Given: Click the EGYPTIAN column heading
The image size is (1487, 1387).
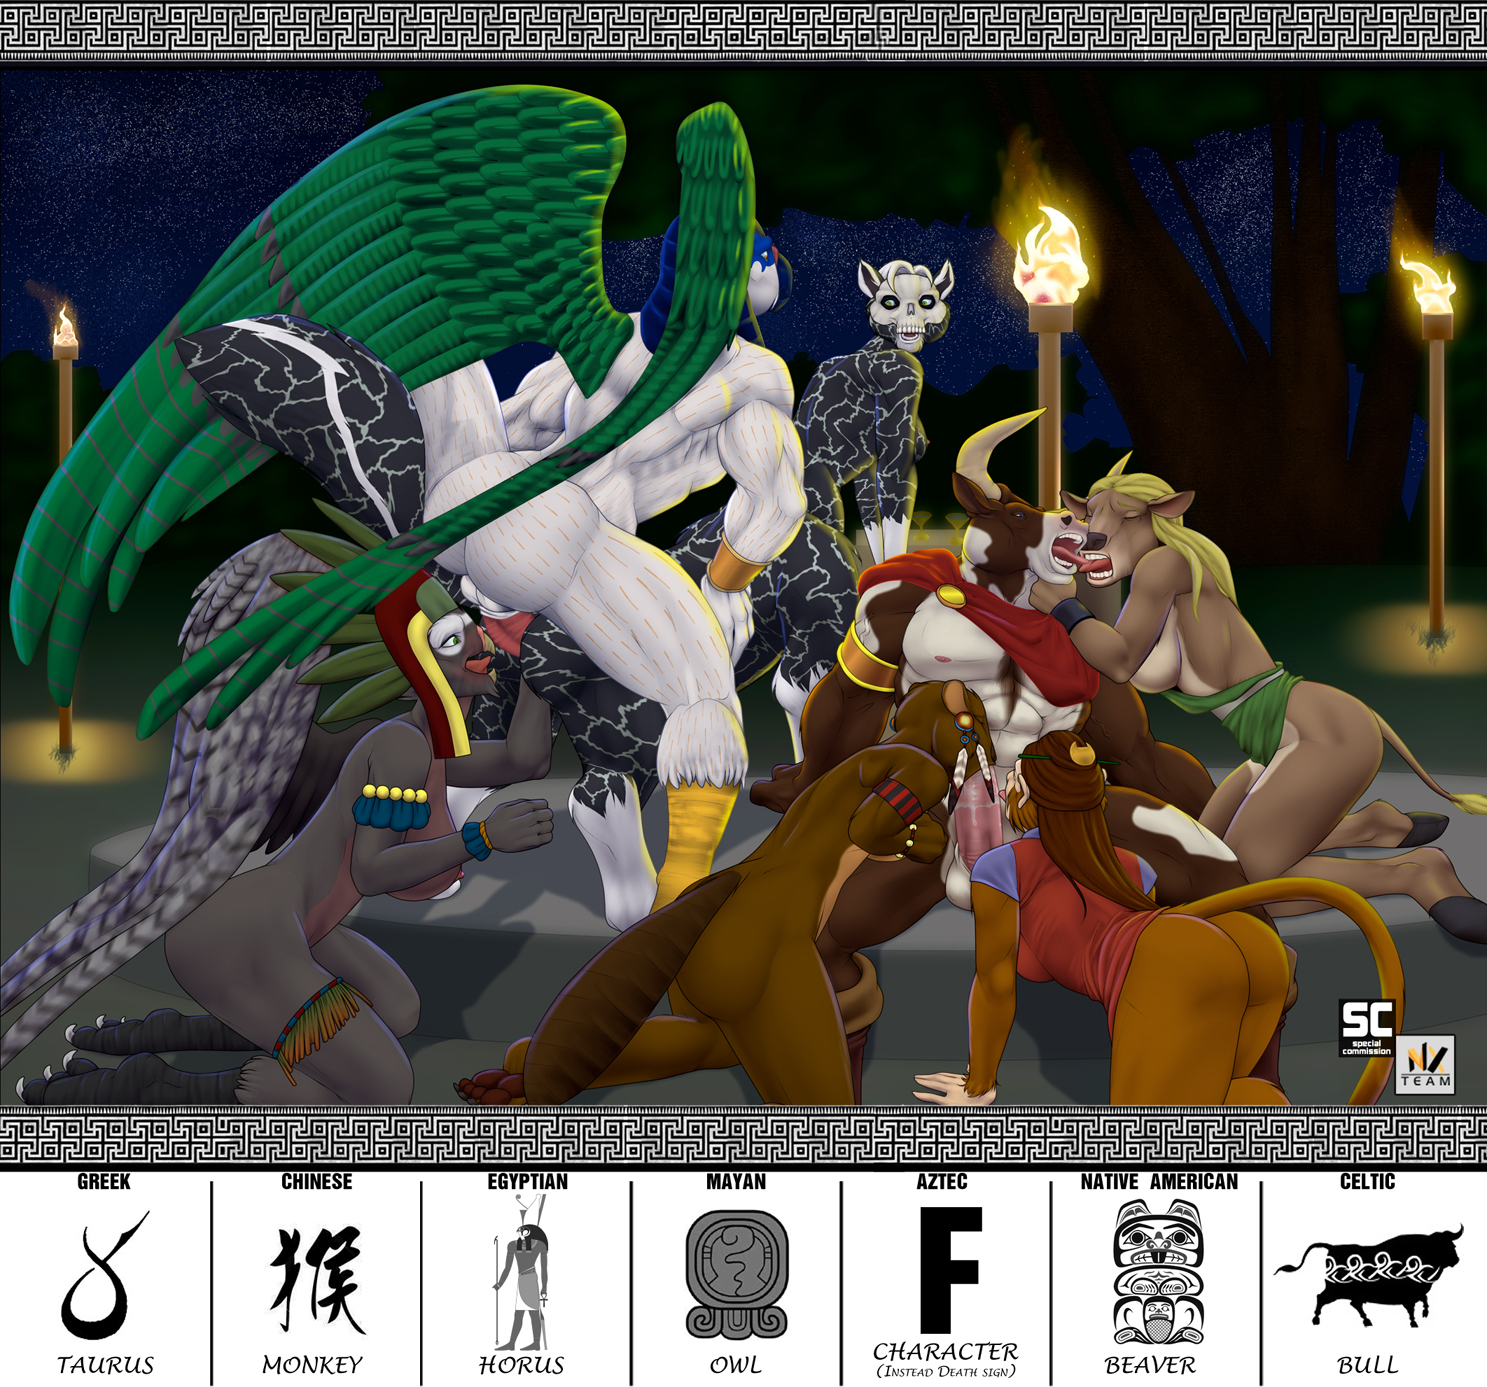Looking at the screenshot, I should coord(527,1182).
